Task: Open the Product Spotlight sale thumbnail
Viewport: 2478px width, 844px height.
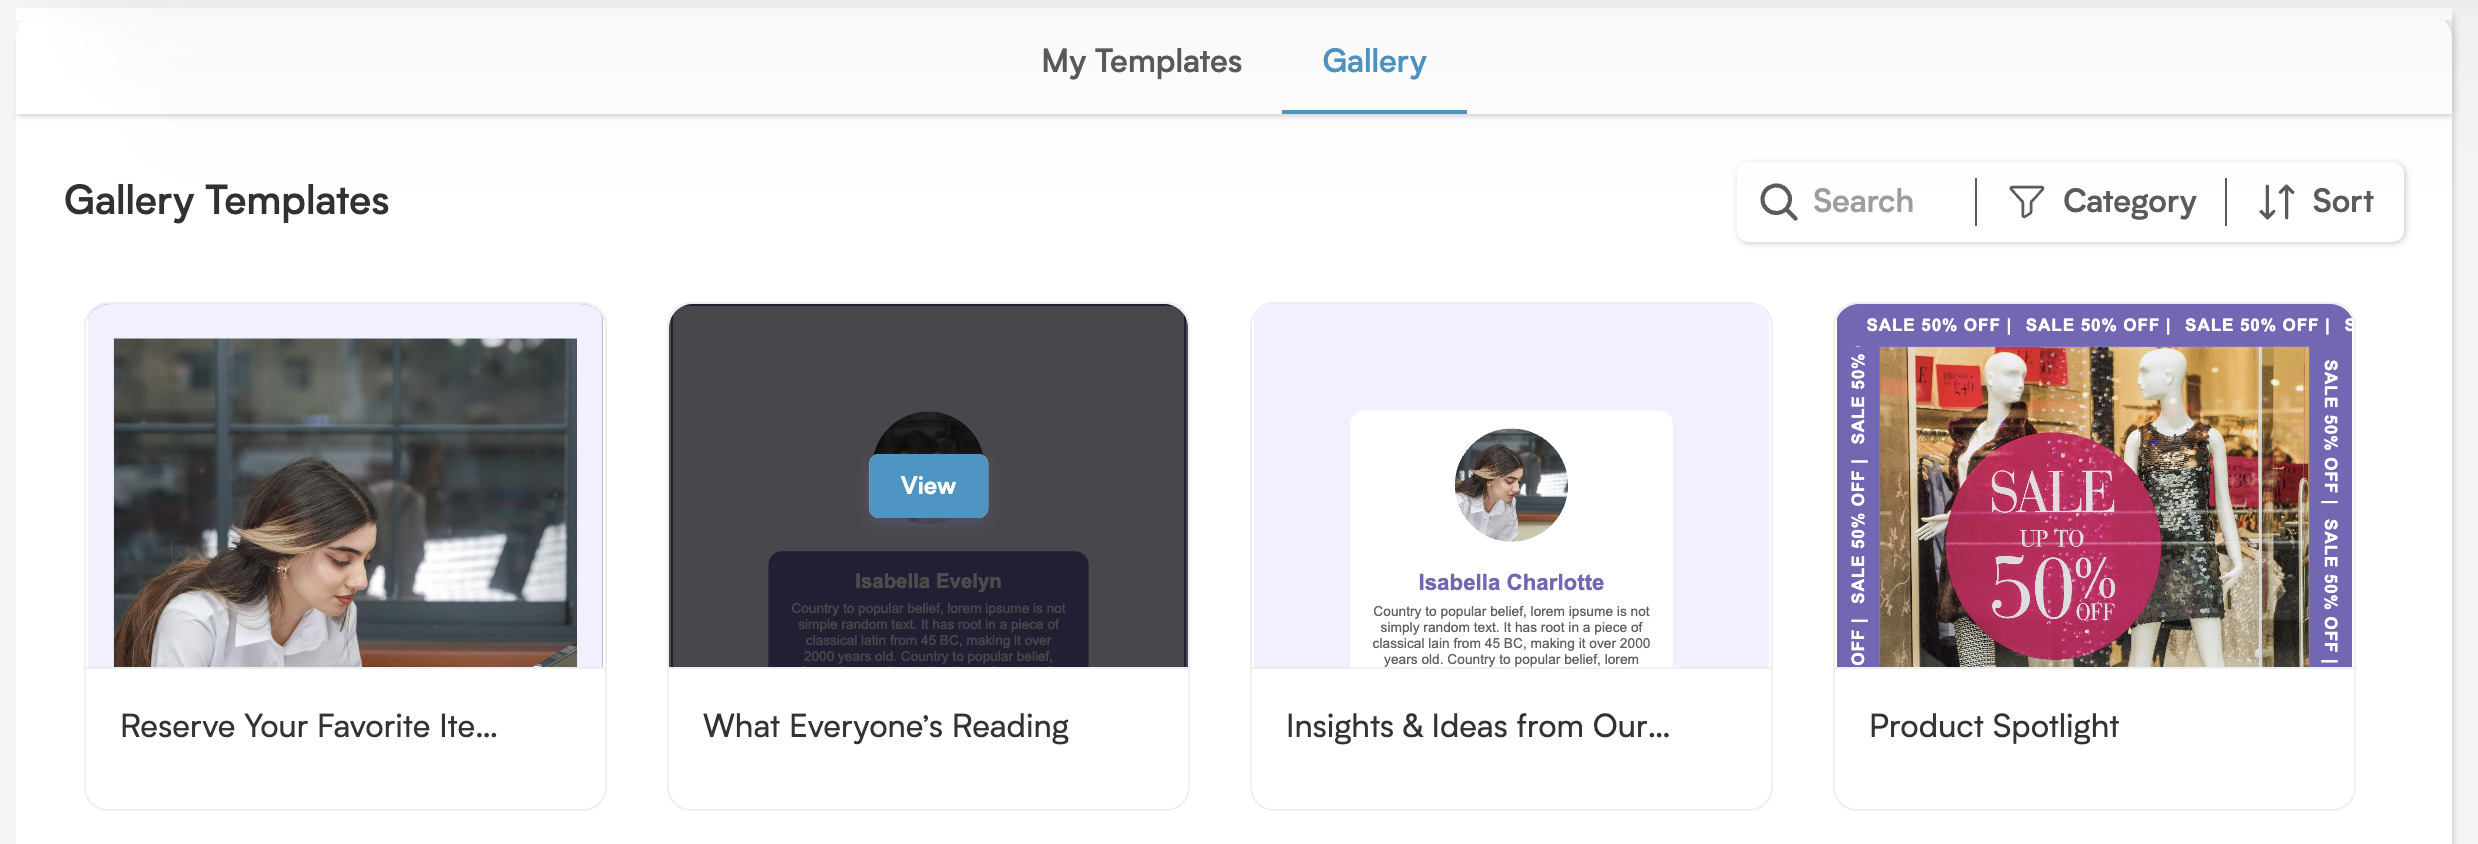Action: [x=2094, y=486]
